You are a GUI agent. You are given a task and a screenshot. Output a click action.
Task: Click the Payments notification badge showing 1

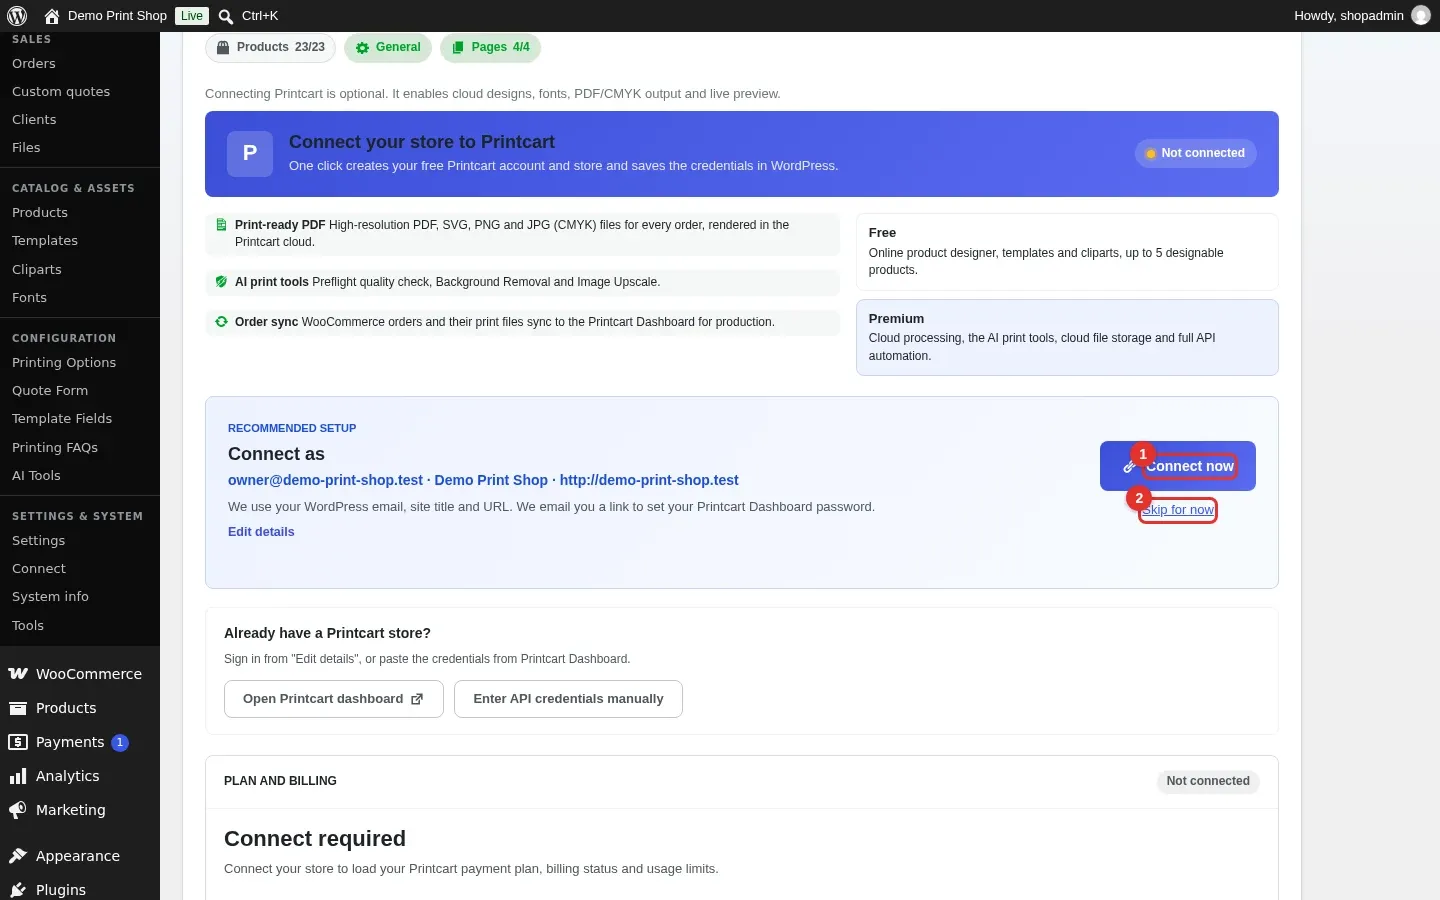coord(120,742)
